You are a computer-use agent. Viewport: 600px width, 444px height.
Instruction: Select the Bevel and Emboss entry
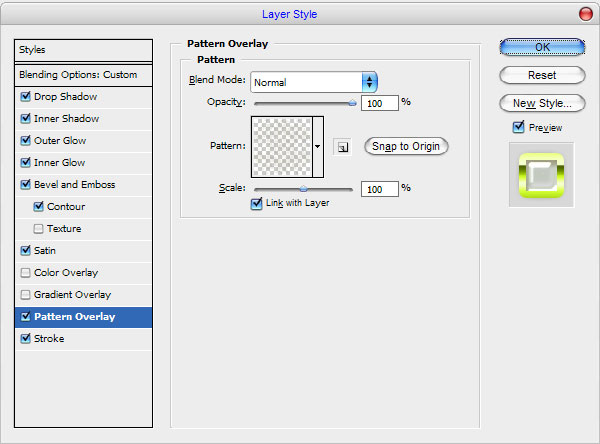click(83, 185)
